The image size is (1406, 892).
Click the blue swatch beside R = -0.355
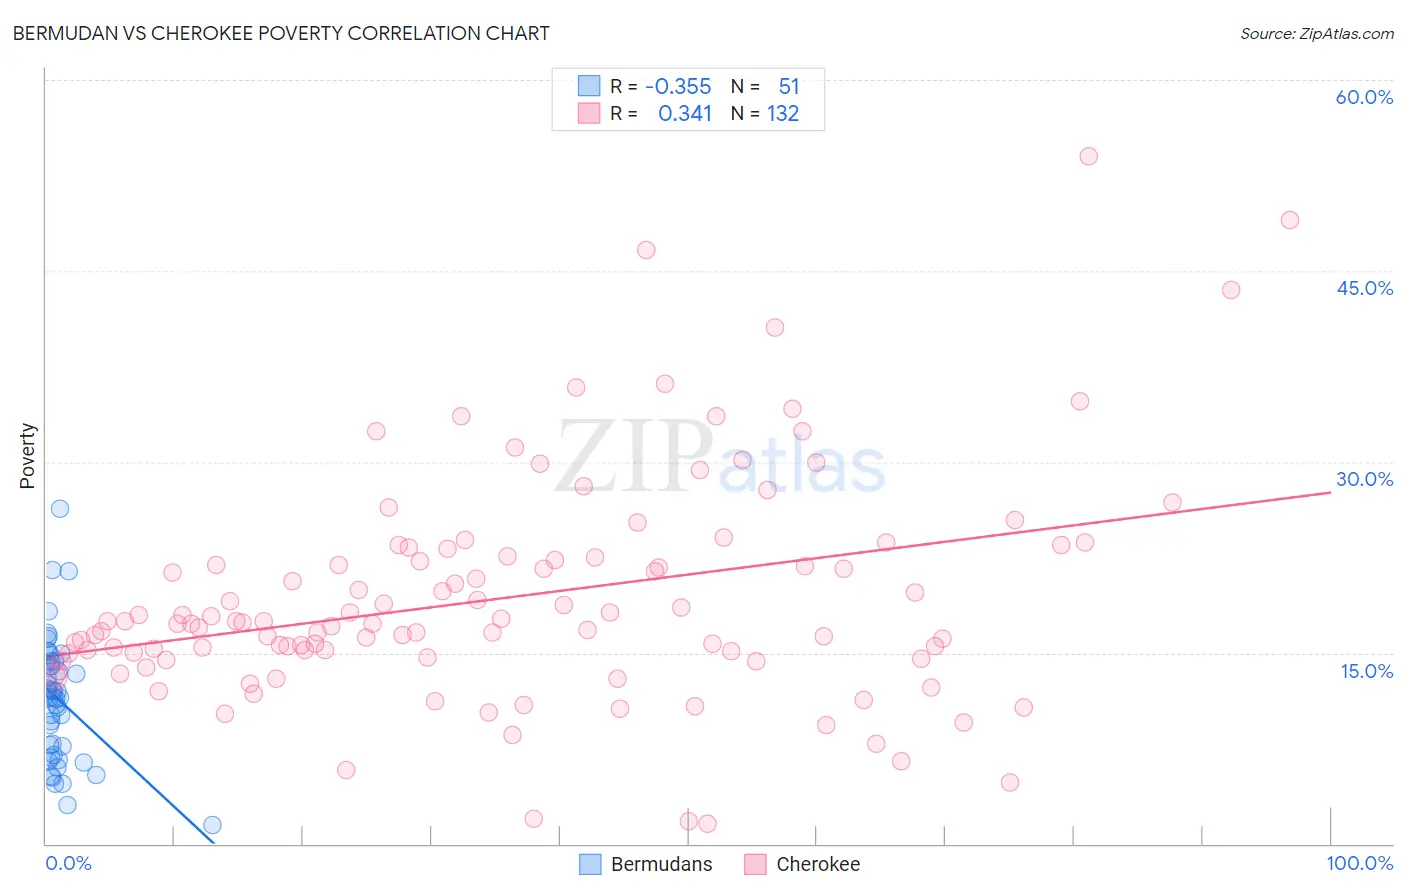point(589,86)
